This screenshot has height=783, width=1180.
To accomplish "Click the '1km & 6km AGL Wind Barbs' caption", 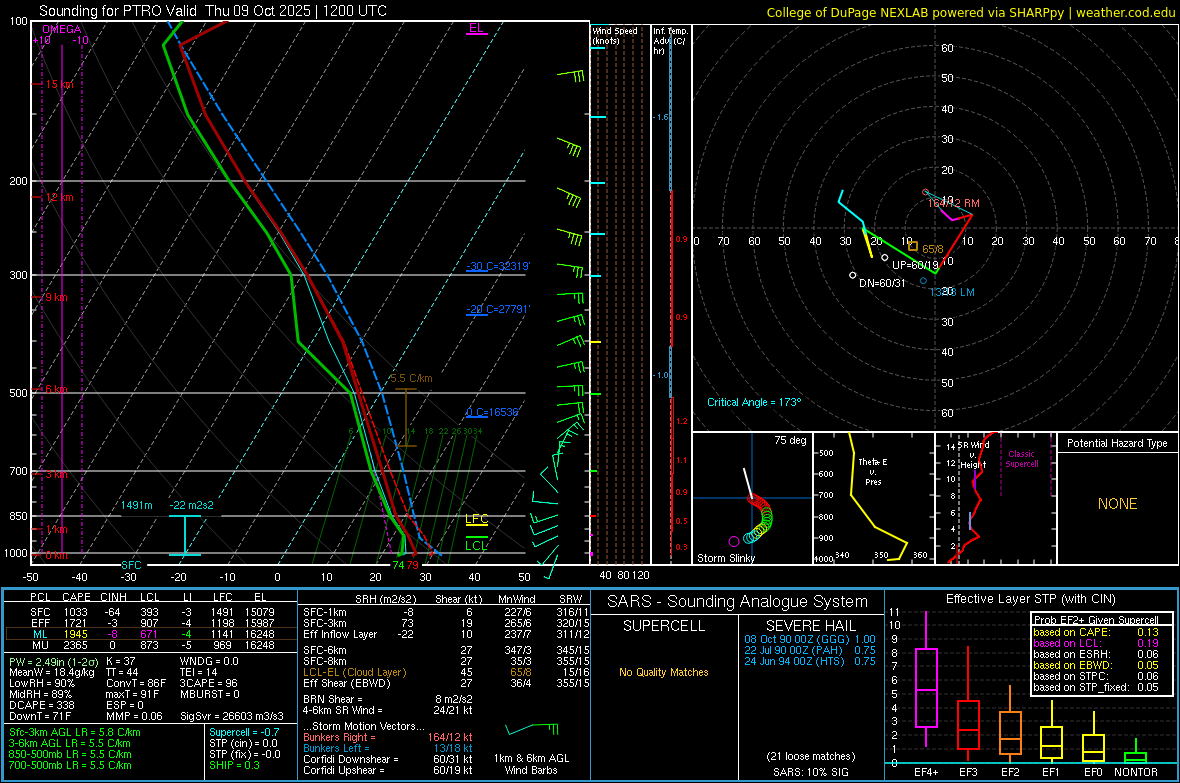I will coord(531,764).
